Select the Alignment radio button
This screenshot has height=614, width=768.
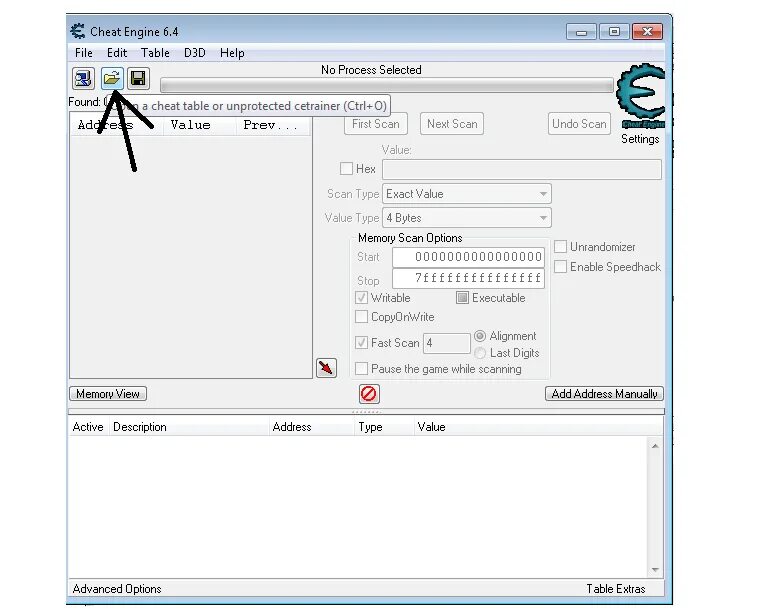pyautogui.click(x=480, y=336)
